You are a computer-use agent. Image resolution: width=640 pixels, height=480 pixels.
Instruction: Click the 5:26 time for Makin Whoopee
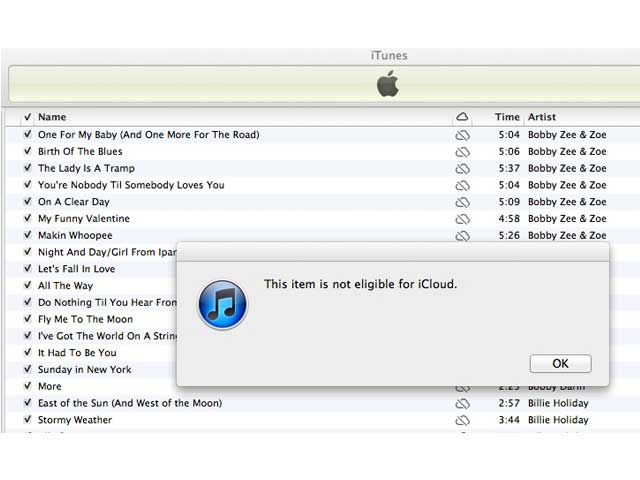[x=509, y=235]
